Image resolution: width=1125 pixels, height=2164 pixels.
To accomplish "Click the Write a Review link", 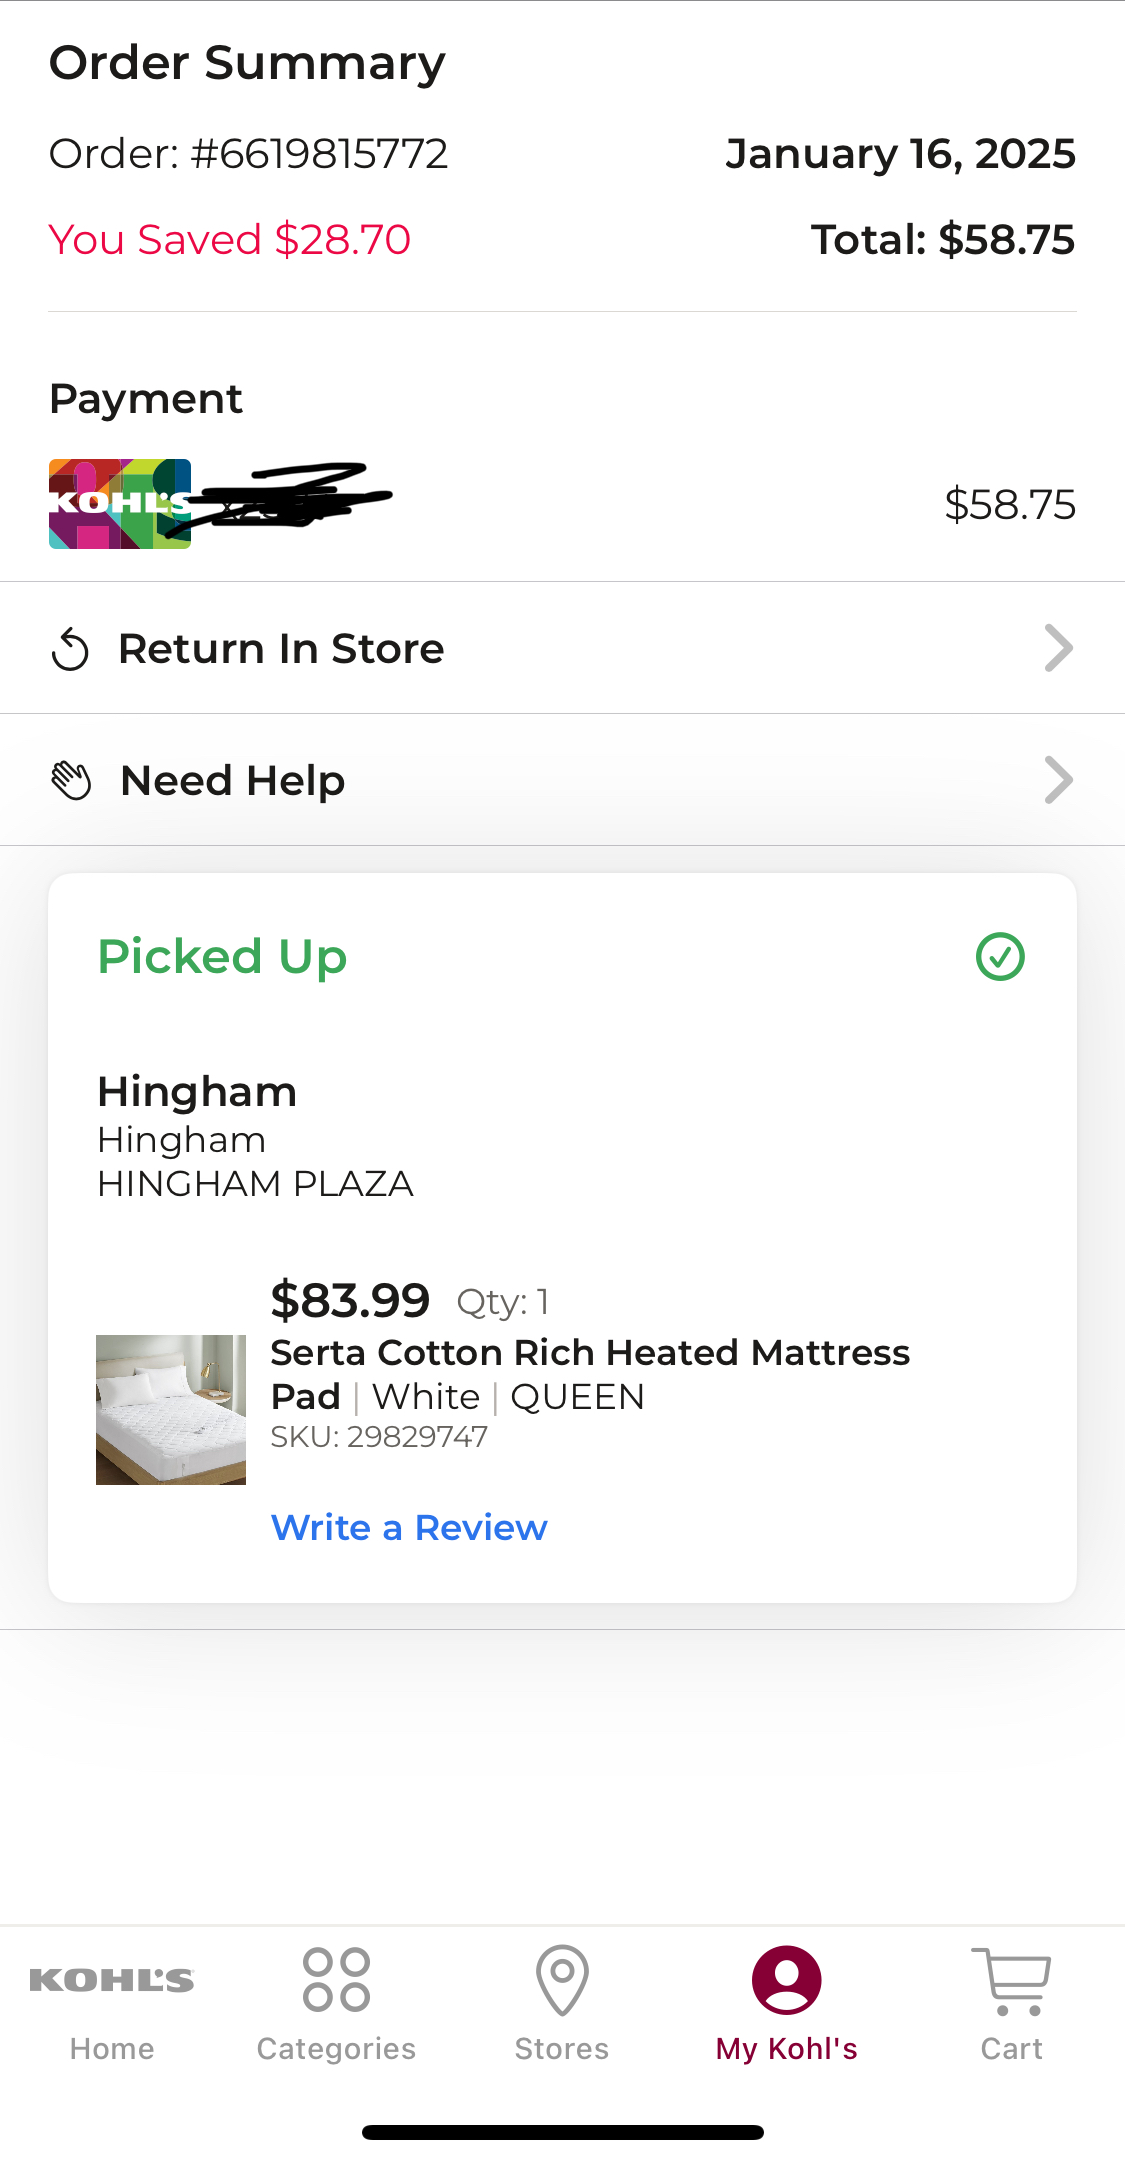I will click(409, 1528).
